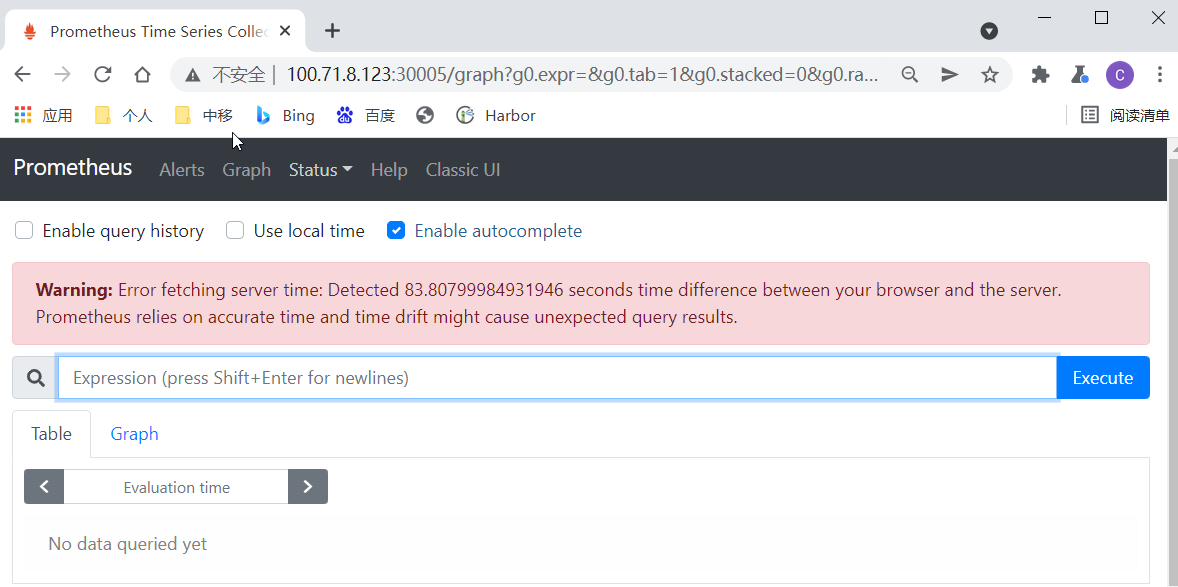This screenshot has width=1178, height=587.
Task: Switch to the Graph tab
Action: 134,433
